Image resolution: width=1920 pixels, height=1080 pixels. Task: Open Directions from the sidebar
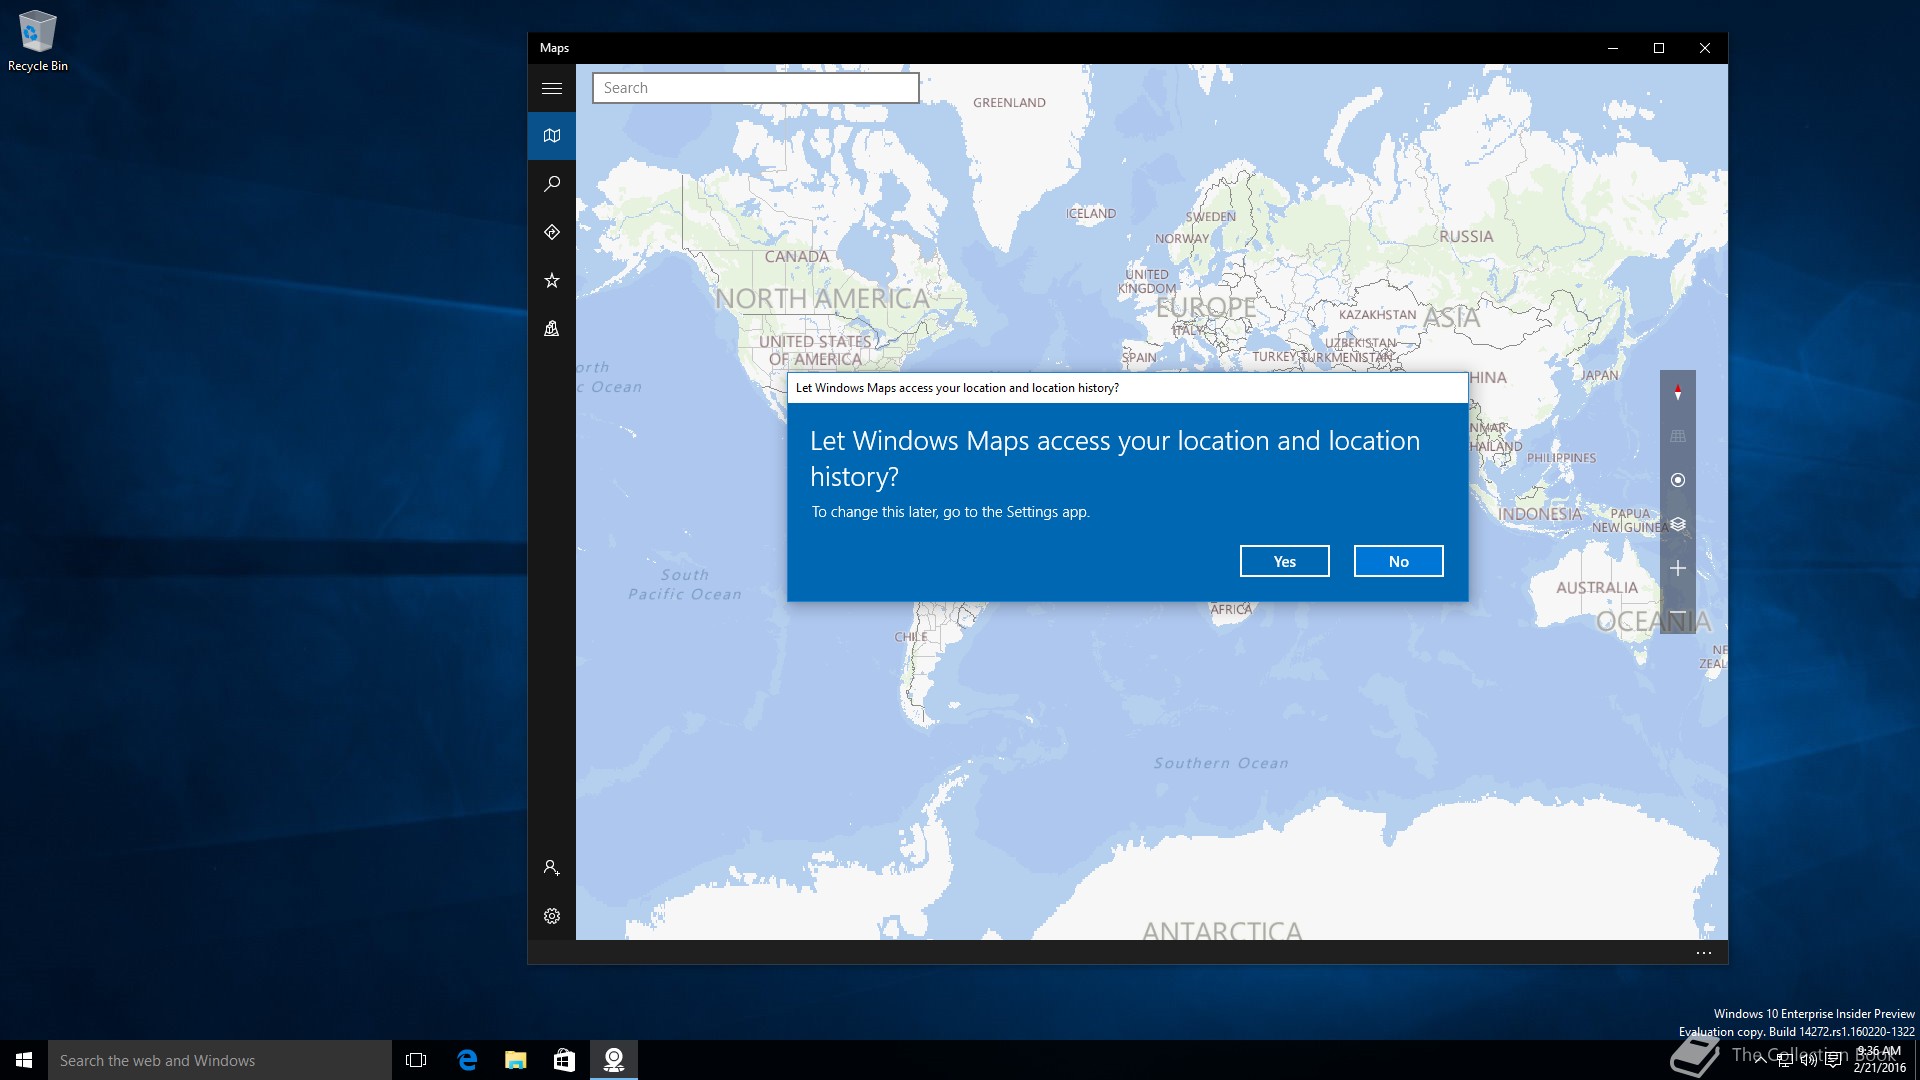click(551, 232)
